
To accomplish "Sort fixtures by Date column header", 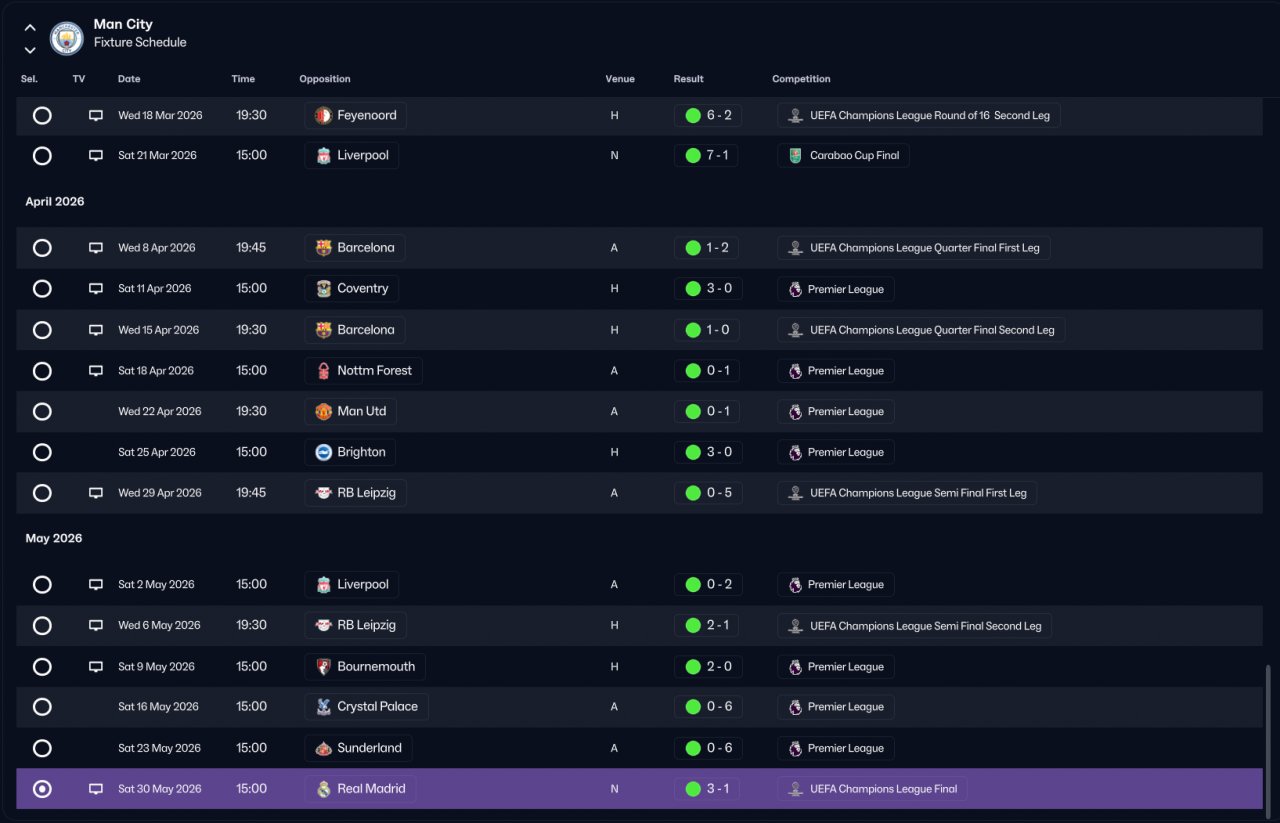I will [129, 79].
